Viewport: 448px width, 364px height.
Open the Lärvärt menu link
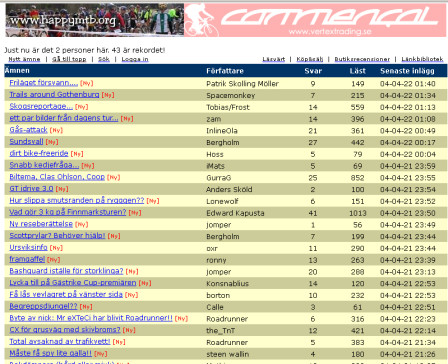(274, 59)
